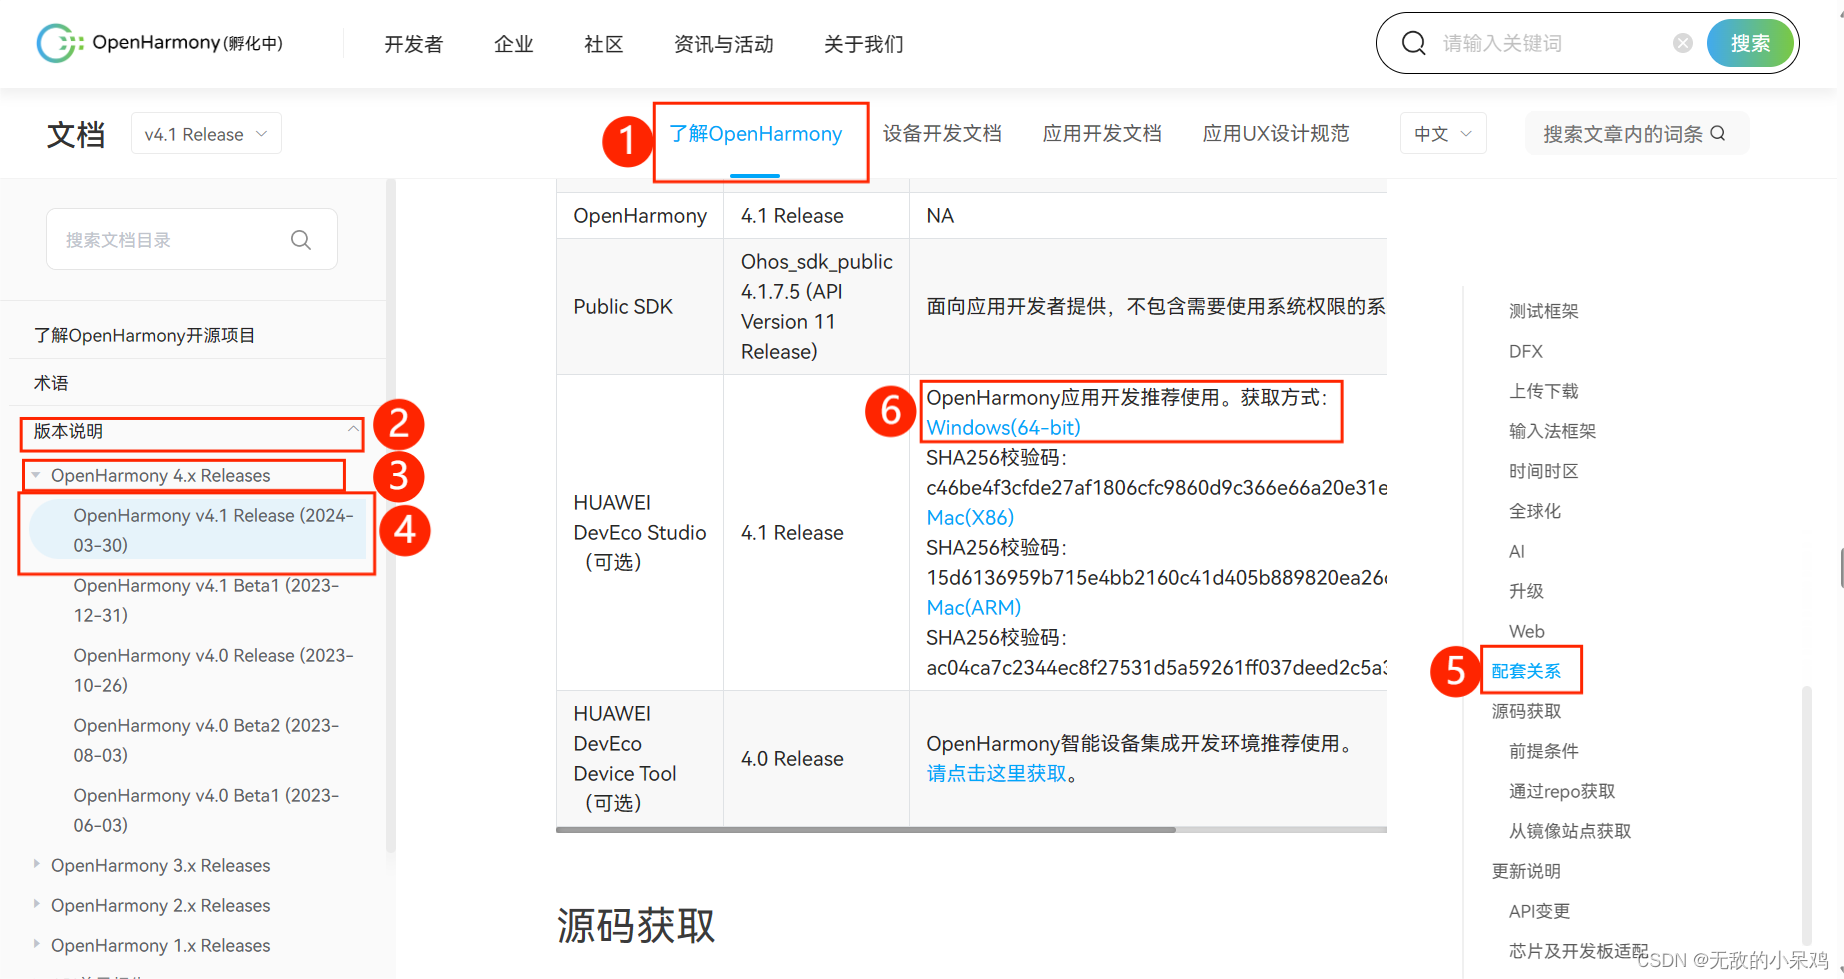This screenshot has height=979, width=1844.
Task: Click the OpenHarmony logo icon
Action: click(x=59, y=43)
